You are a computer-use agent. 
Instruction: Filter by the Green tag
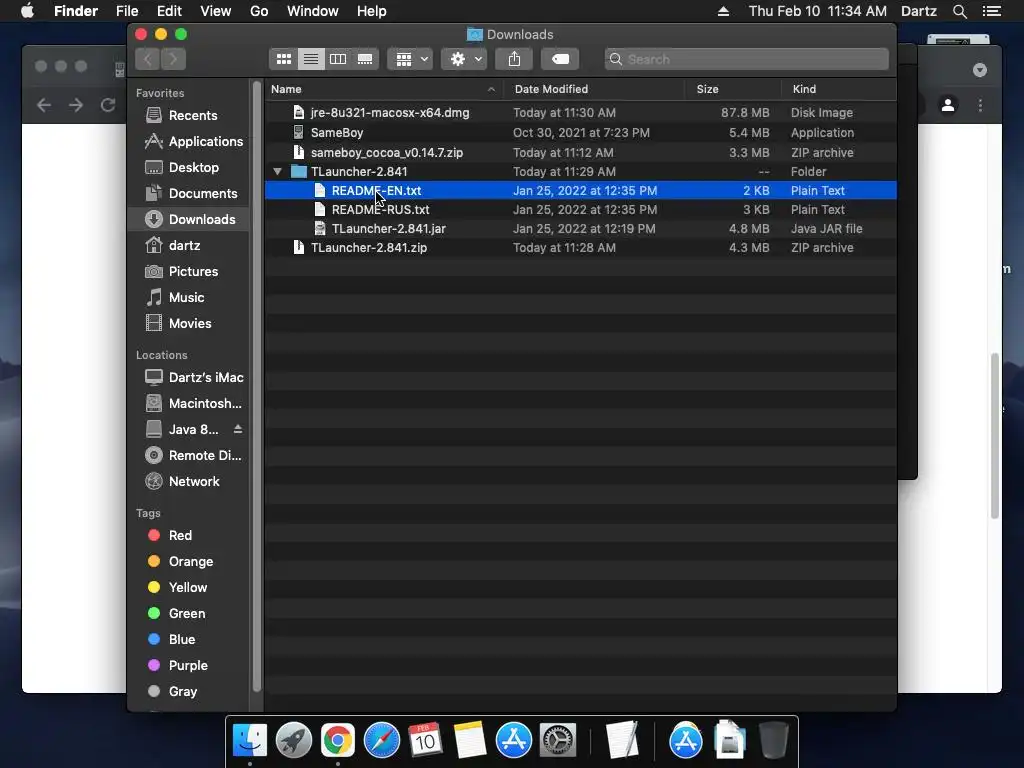point(176,614)
